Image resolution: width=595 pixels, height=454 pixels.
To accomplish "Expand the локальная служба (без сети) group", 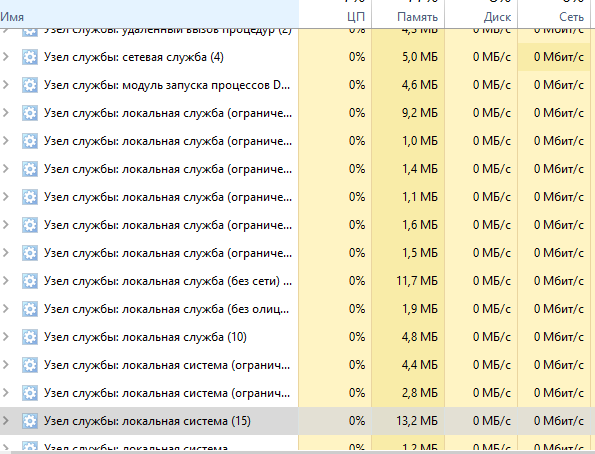I will pyautogui.click(x=6, y=281).
